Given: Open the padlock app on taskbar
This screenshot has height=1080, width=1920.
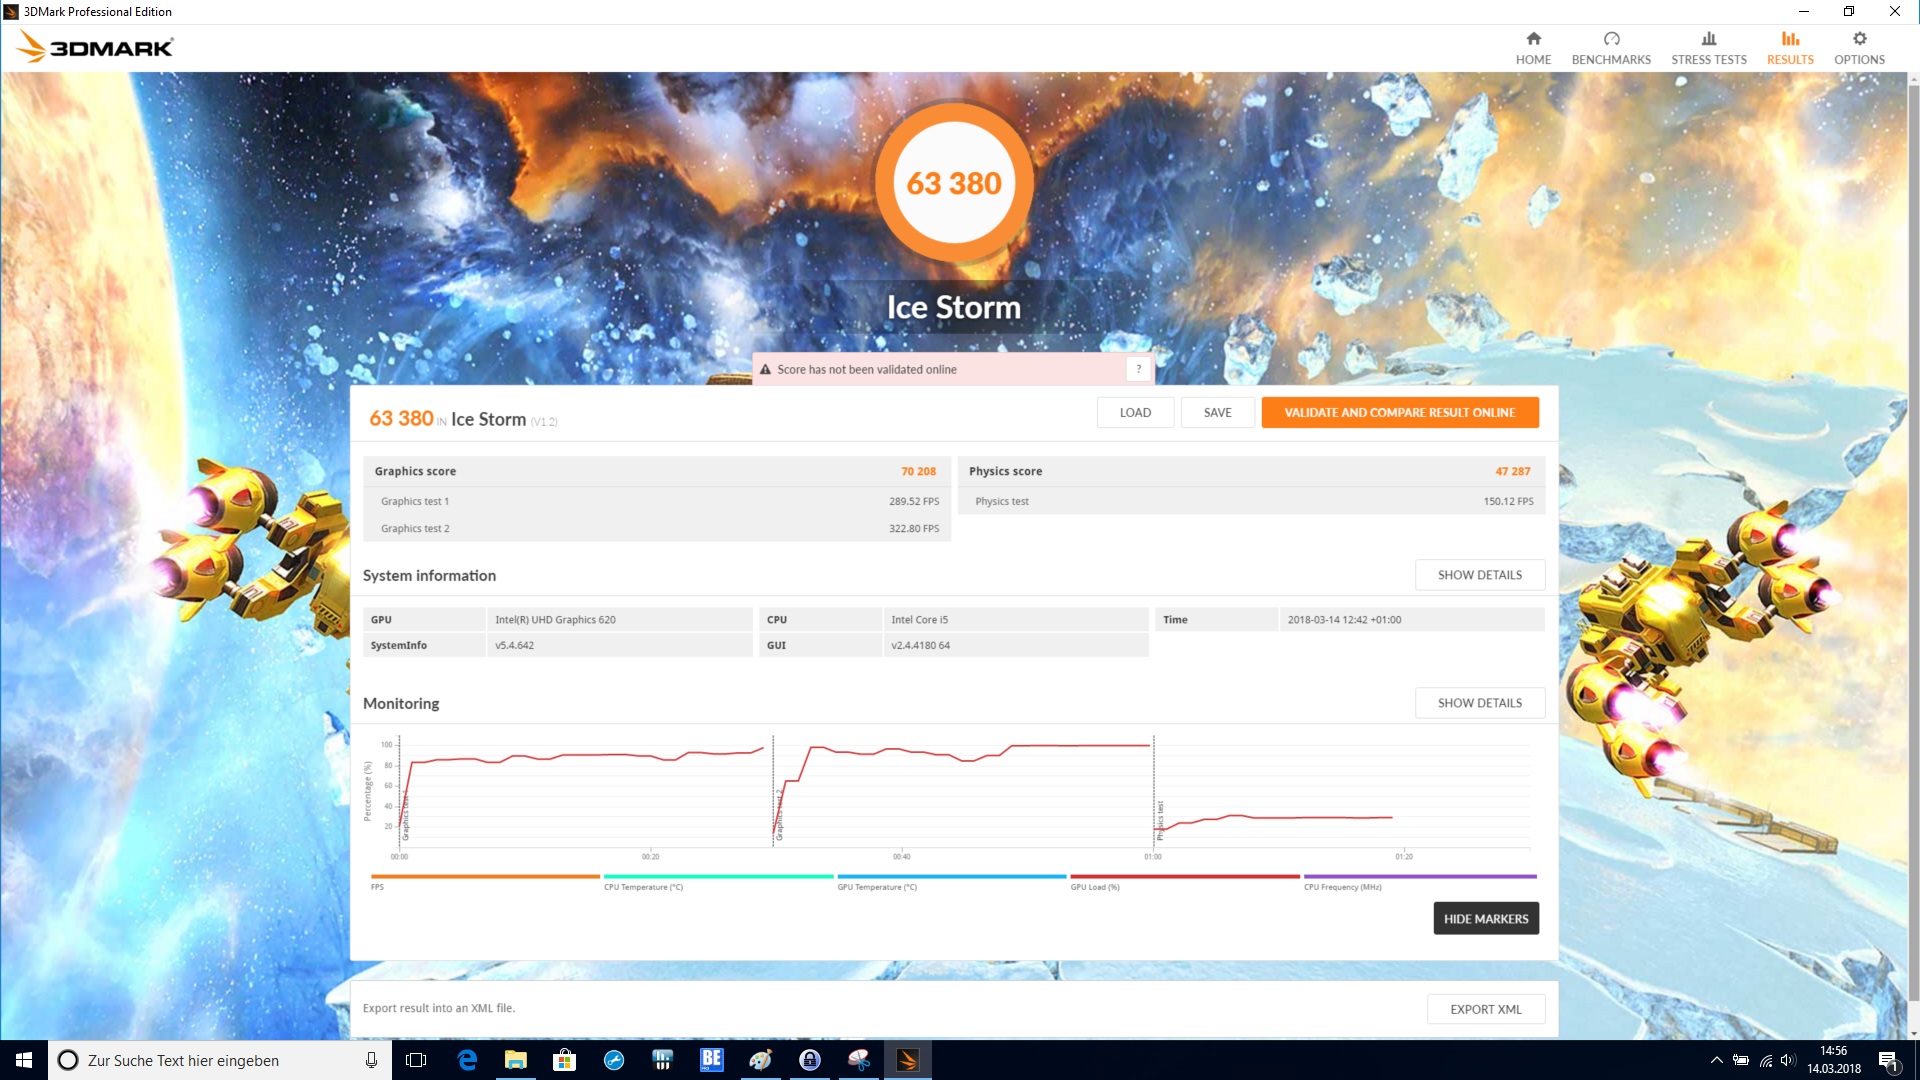Looking at the screenshot, I should (x=810, y=1060).
